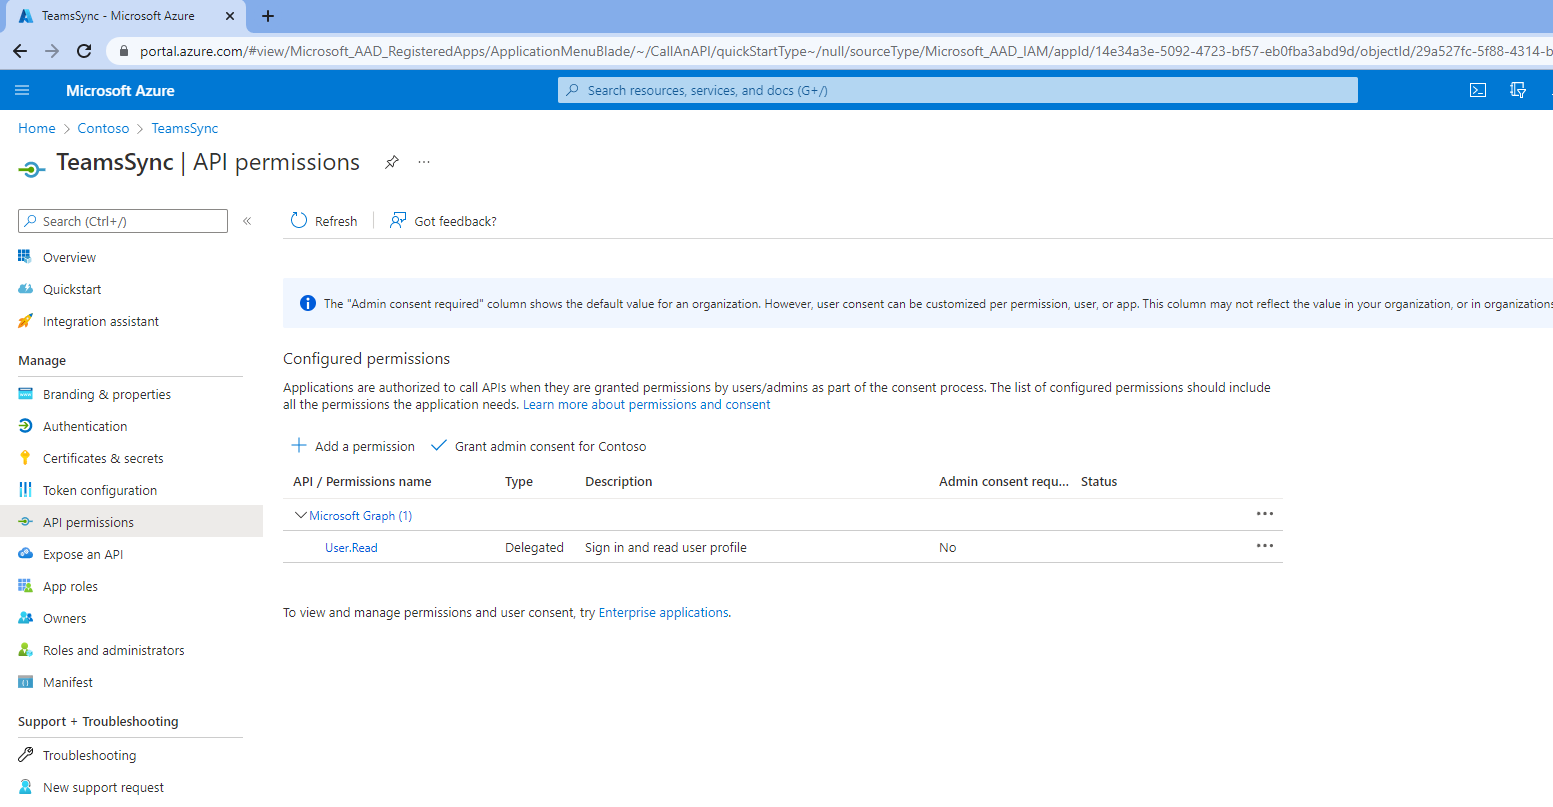Viewport: 1553px width, 807px height.
Task: Click the Token configuration icon
Action: click(25, 490)
